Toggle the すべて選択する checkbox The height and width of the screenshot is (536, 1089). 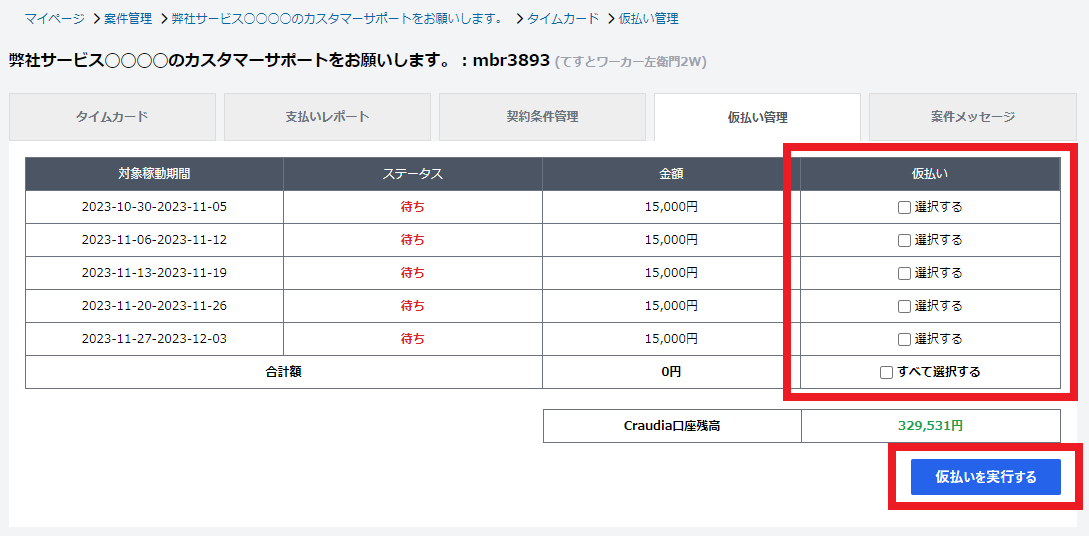click(886, 373)
